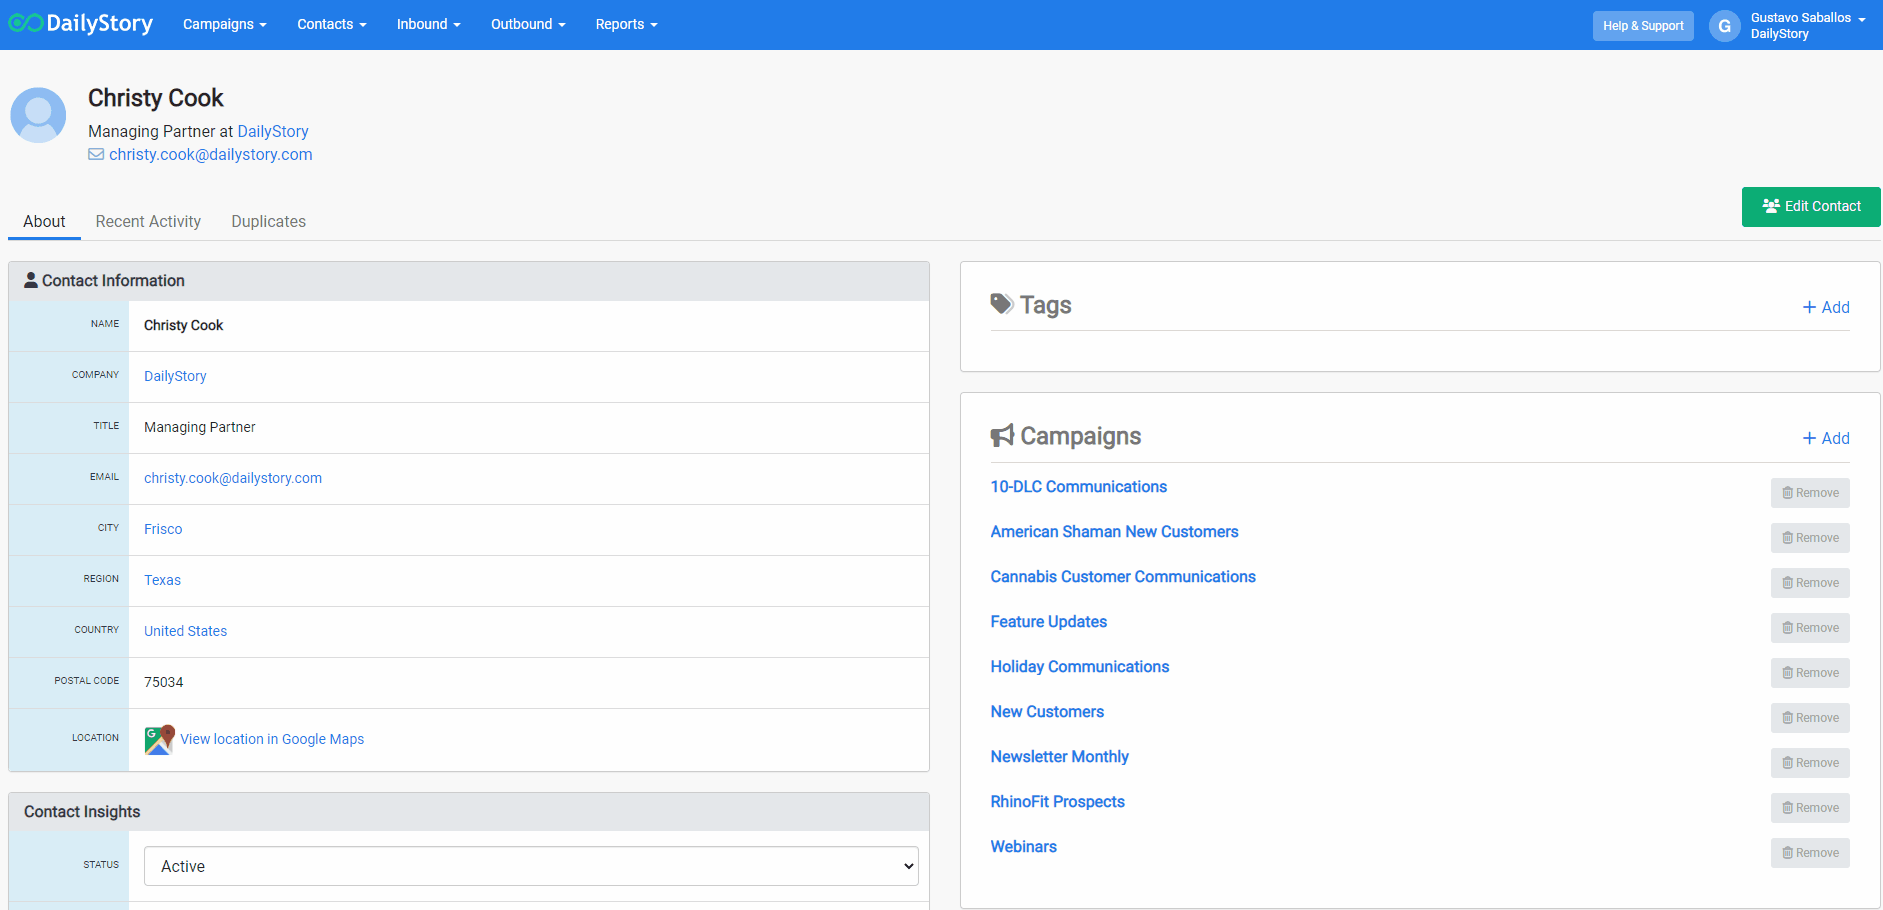1883x910 pixels.
Task: Open Cannabis Customer Communications link
Action: pyautogui.click(x=1123, y=577)
